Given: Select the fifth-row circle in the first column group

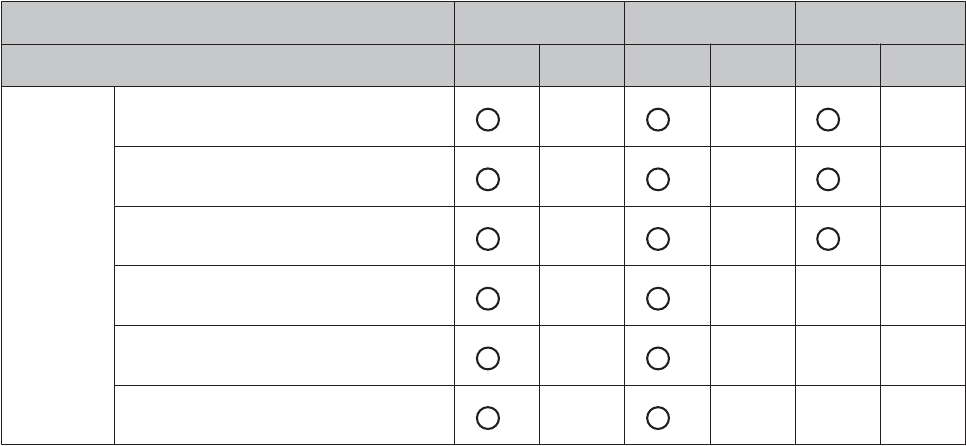Looking at the screenshot, I should click(x=487, y=356).
